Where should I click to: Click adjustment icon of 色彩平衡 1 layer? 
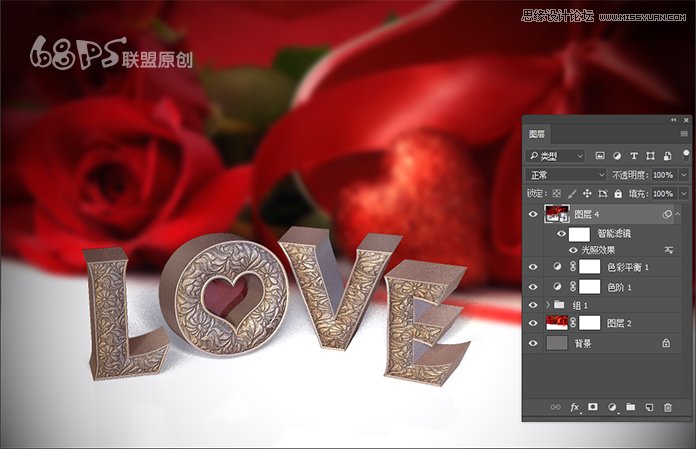pos(557,267)
